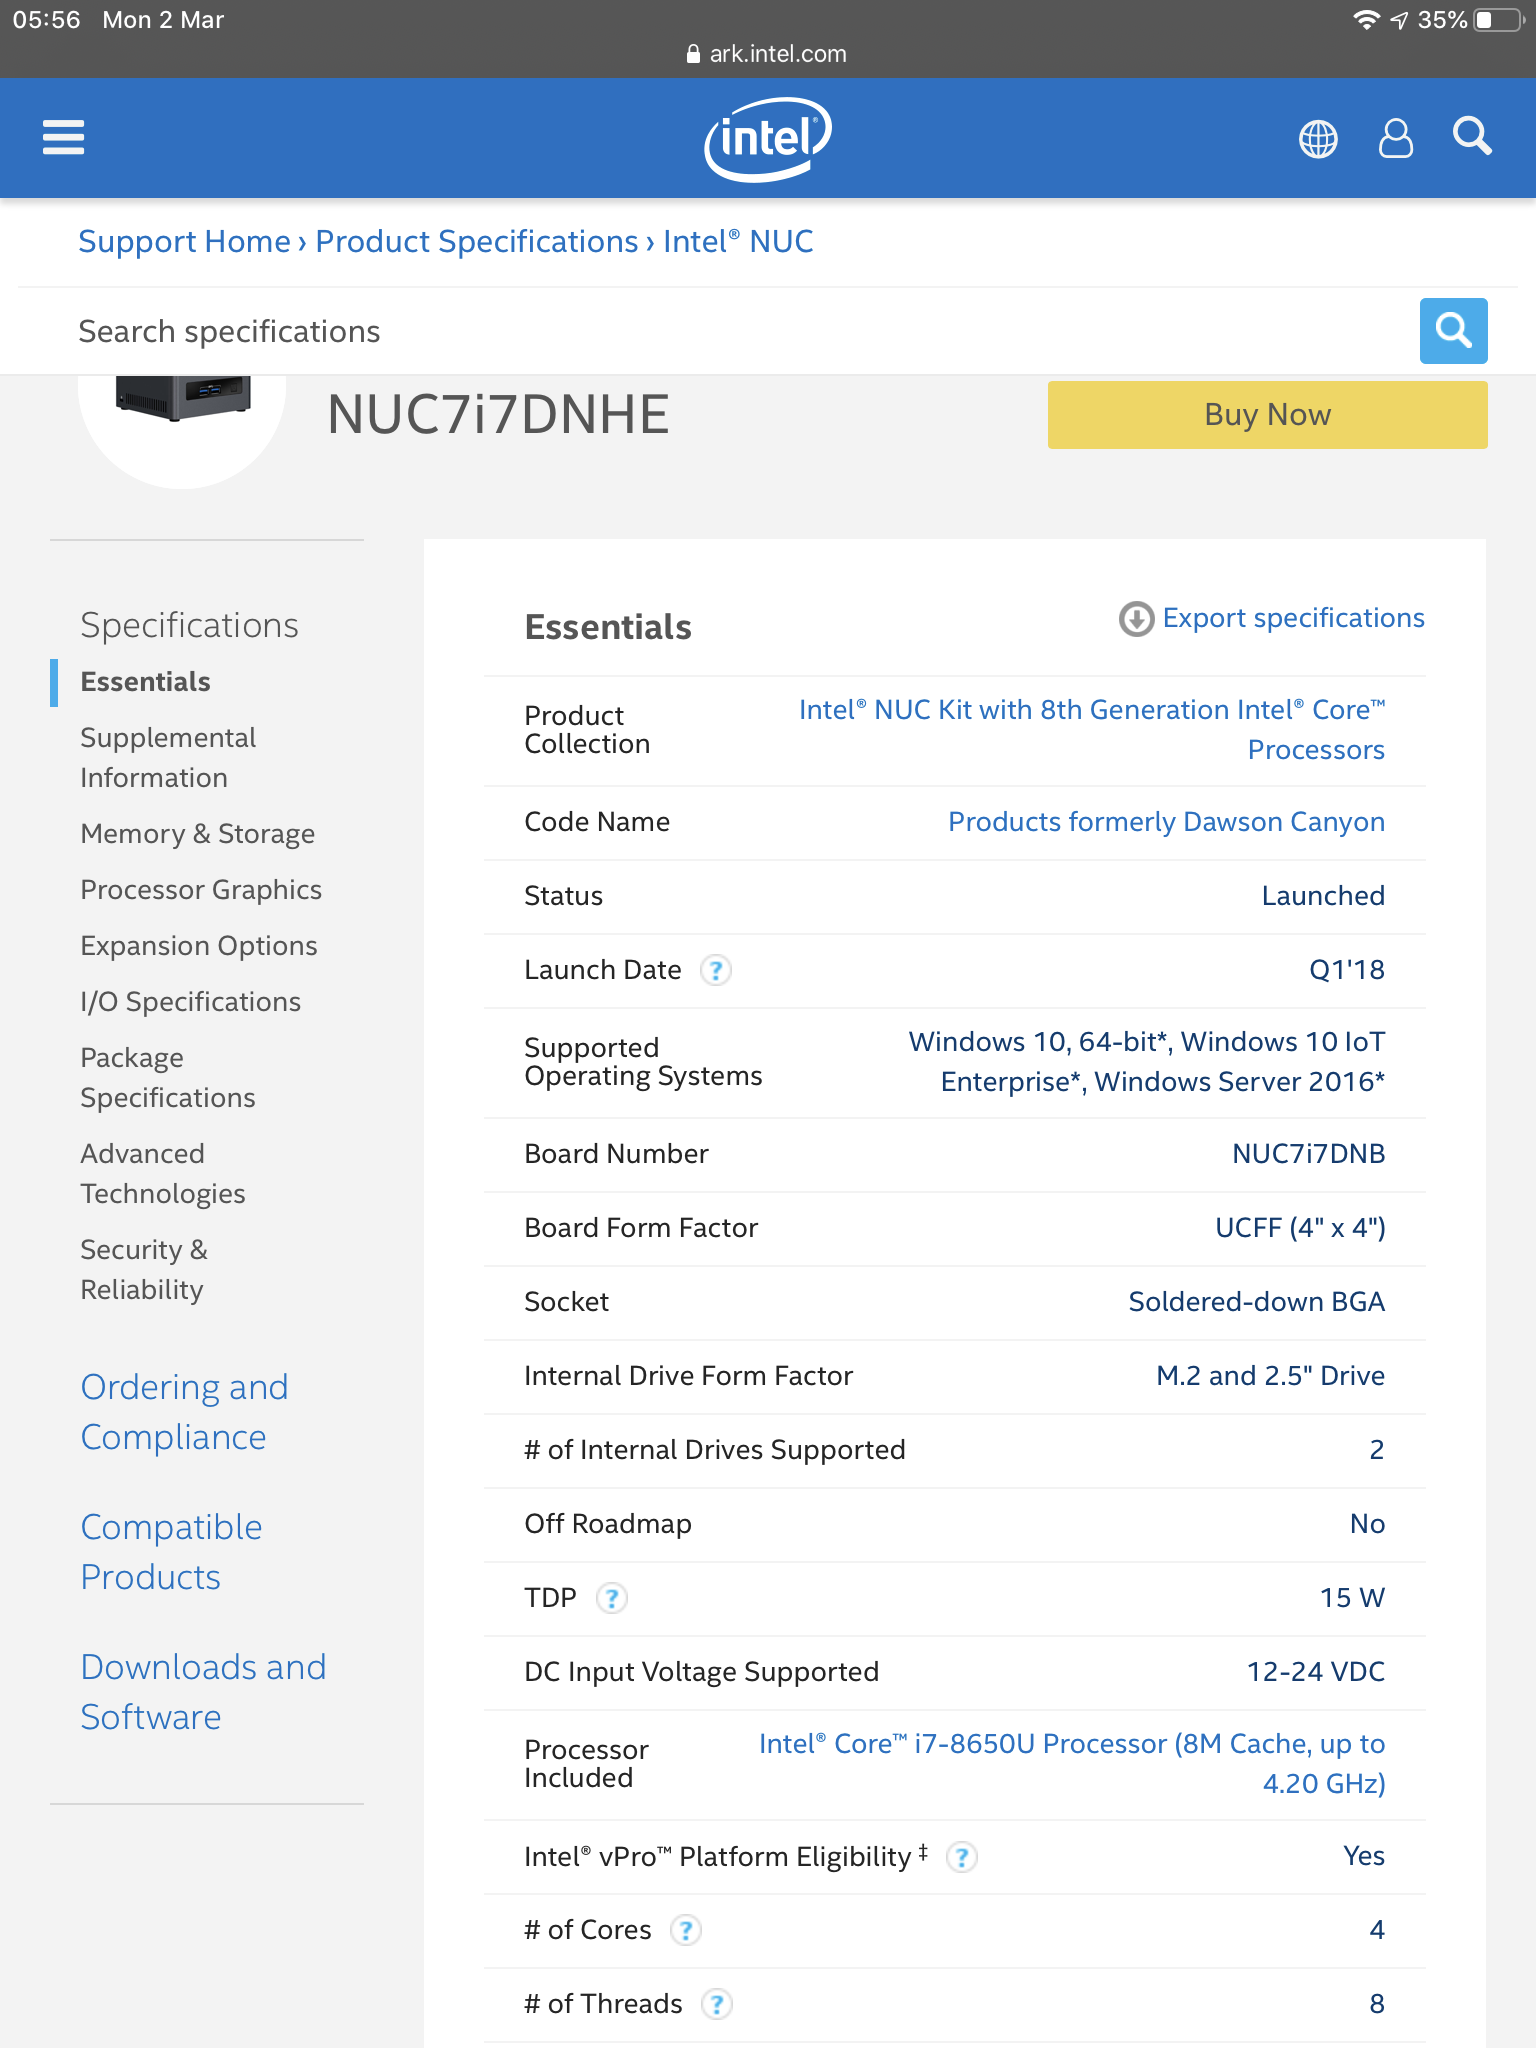Image resolution: width=1536 pixels, height=2048 pixels.
Task: Open the hamburger navigation menu
Action: click(x=63, y=137)
